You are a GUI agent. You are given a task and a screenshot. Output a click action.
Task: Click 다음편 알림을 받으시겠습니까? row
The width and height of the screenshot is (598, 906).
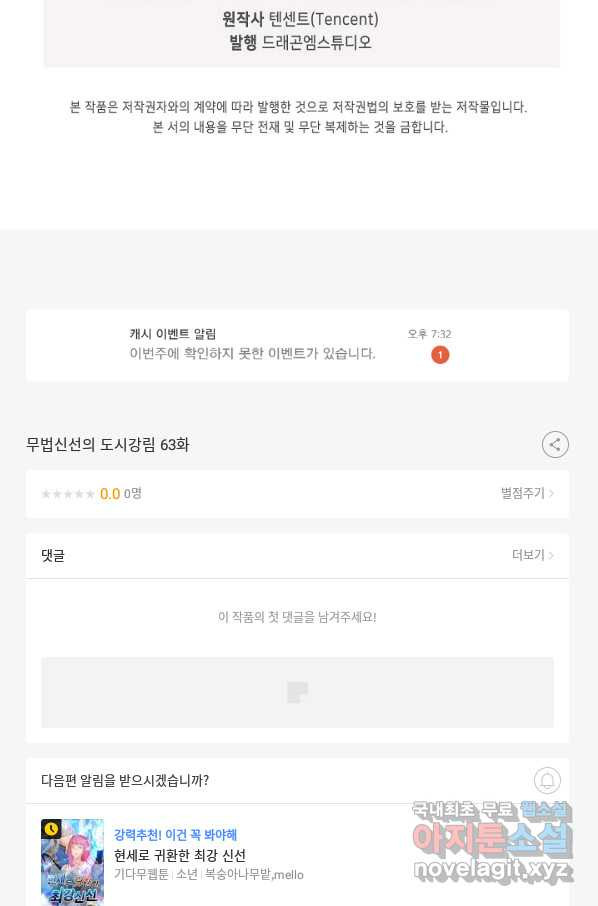297,781
